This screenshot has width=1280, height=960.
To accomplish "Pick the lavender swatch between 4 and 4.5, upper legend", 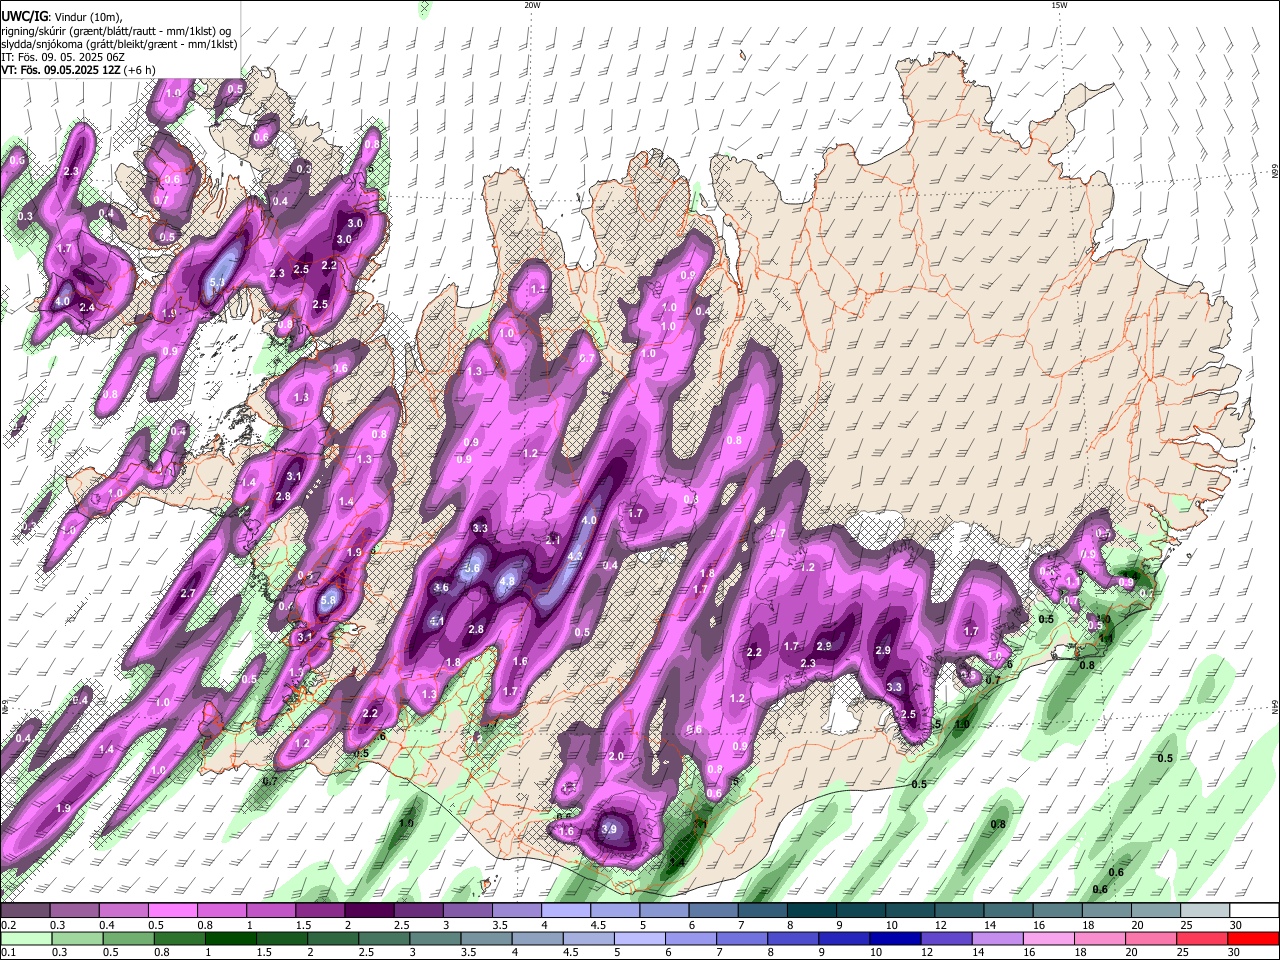I will tap(565, 911).
